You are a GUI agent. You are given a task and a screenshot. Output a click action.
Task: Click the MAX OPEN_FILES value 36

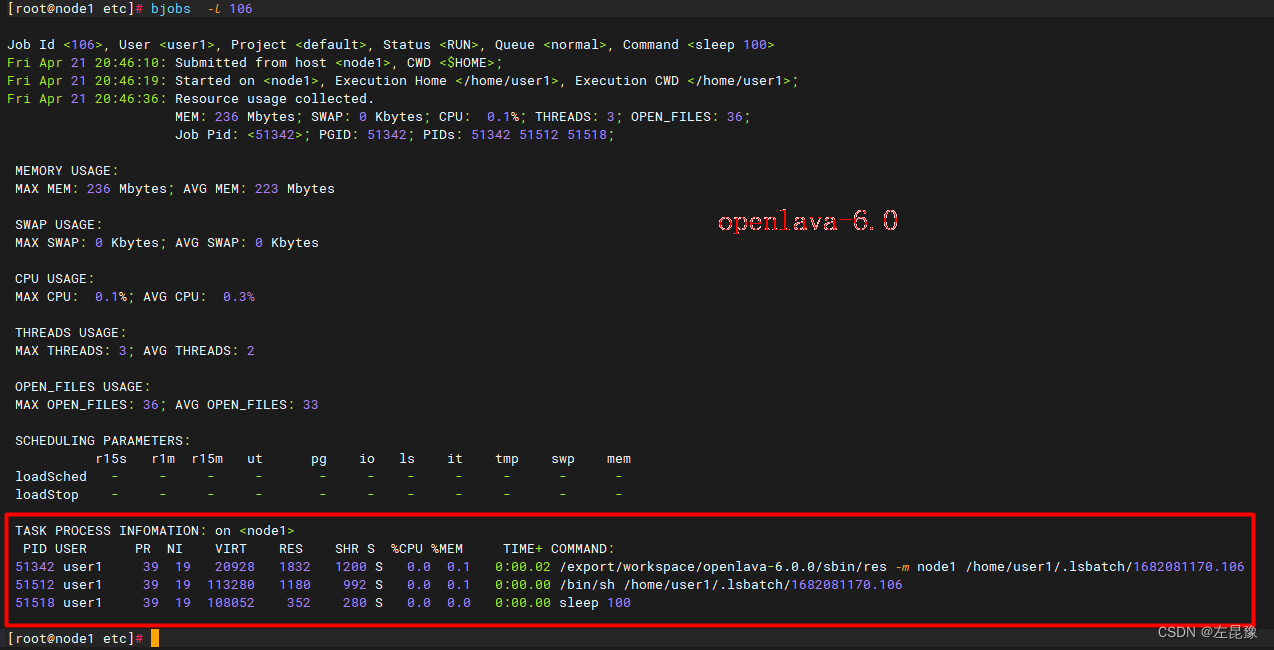click(x=151, y=404)
